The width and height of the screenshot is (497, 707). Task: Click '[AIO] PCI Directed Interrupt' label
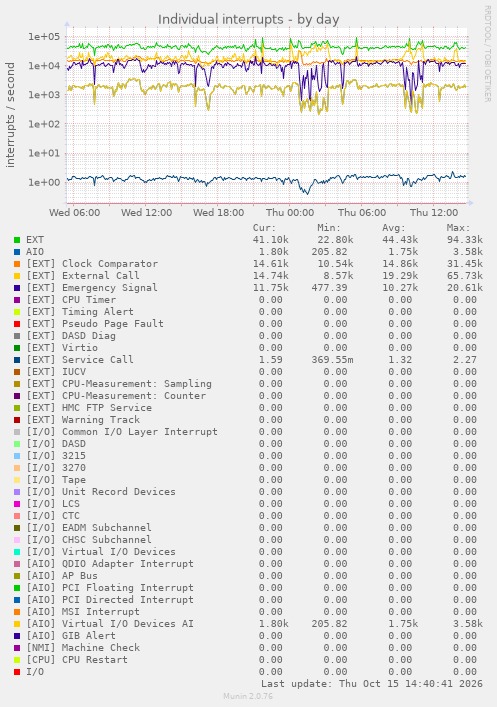(x=110, y=600)
